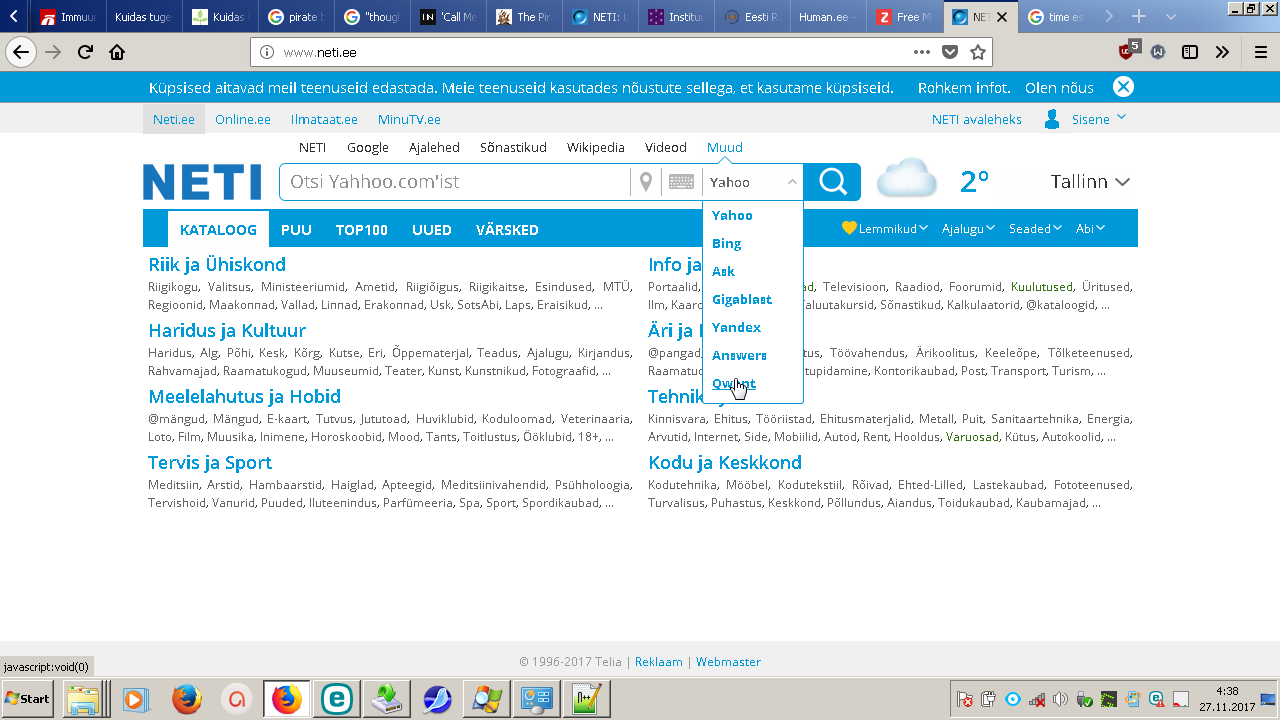Launch file explorer from taskbar
This screenshot has width=1280, height=720.
[82, 698]
